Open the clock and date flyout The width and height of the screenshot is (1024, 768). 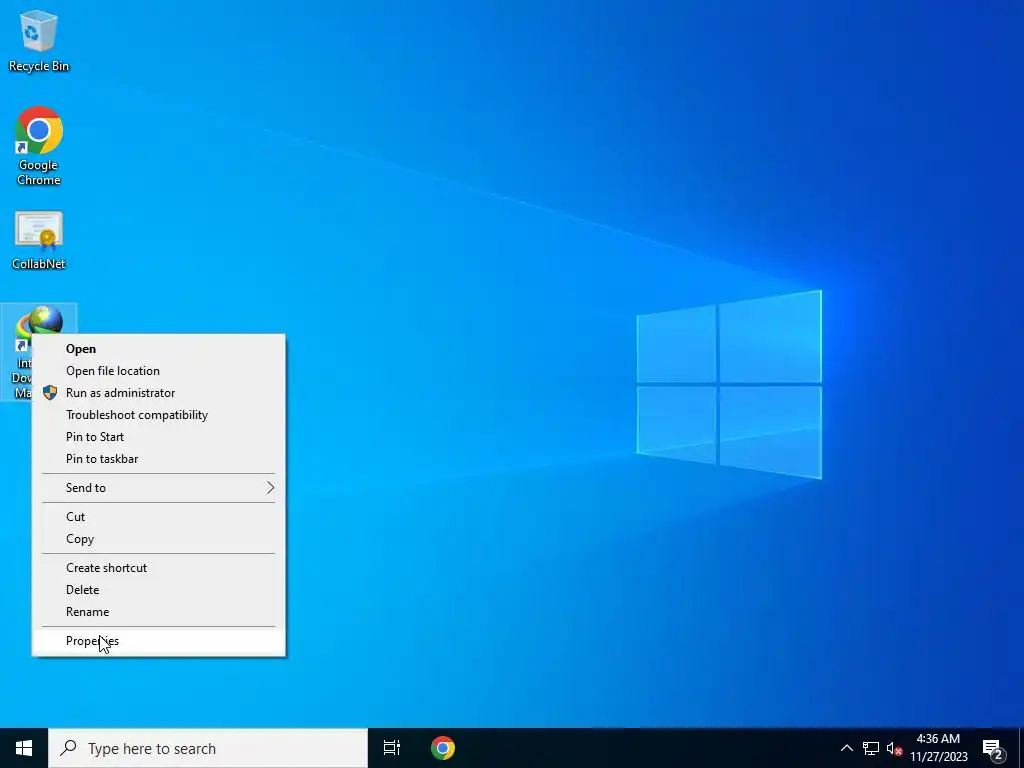coord(938,748)
